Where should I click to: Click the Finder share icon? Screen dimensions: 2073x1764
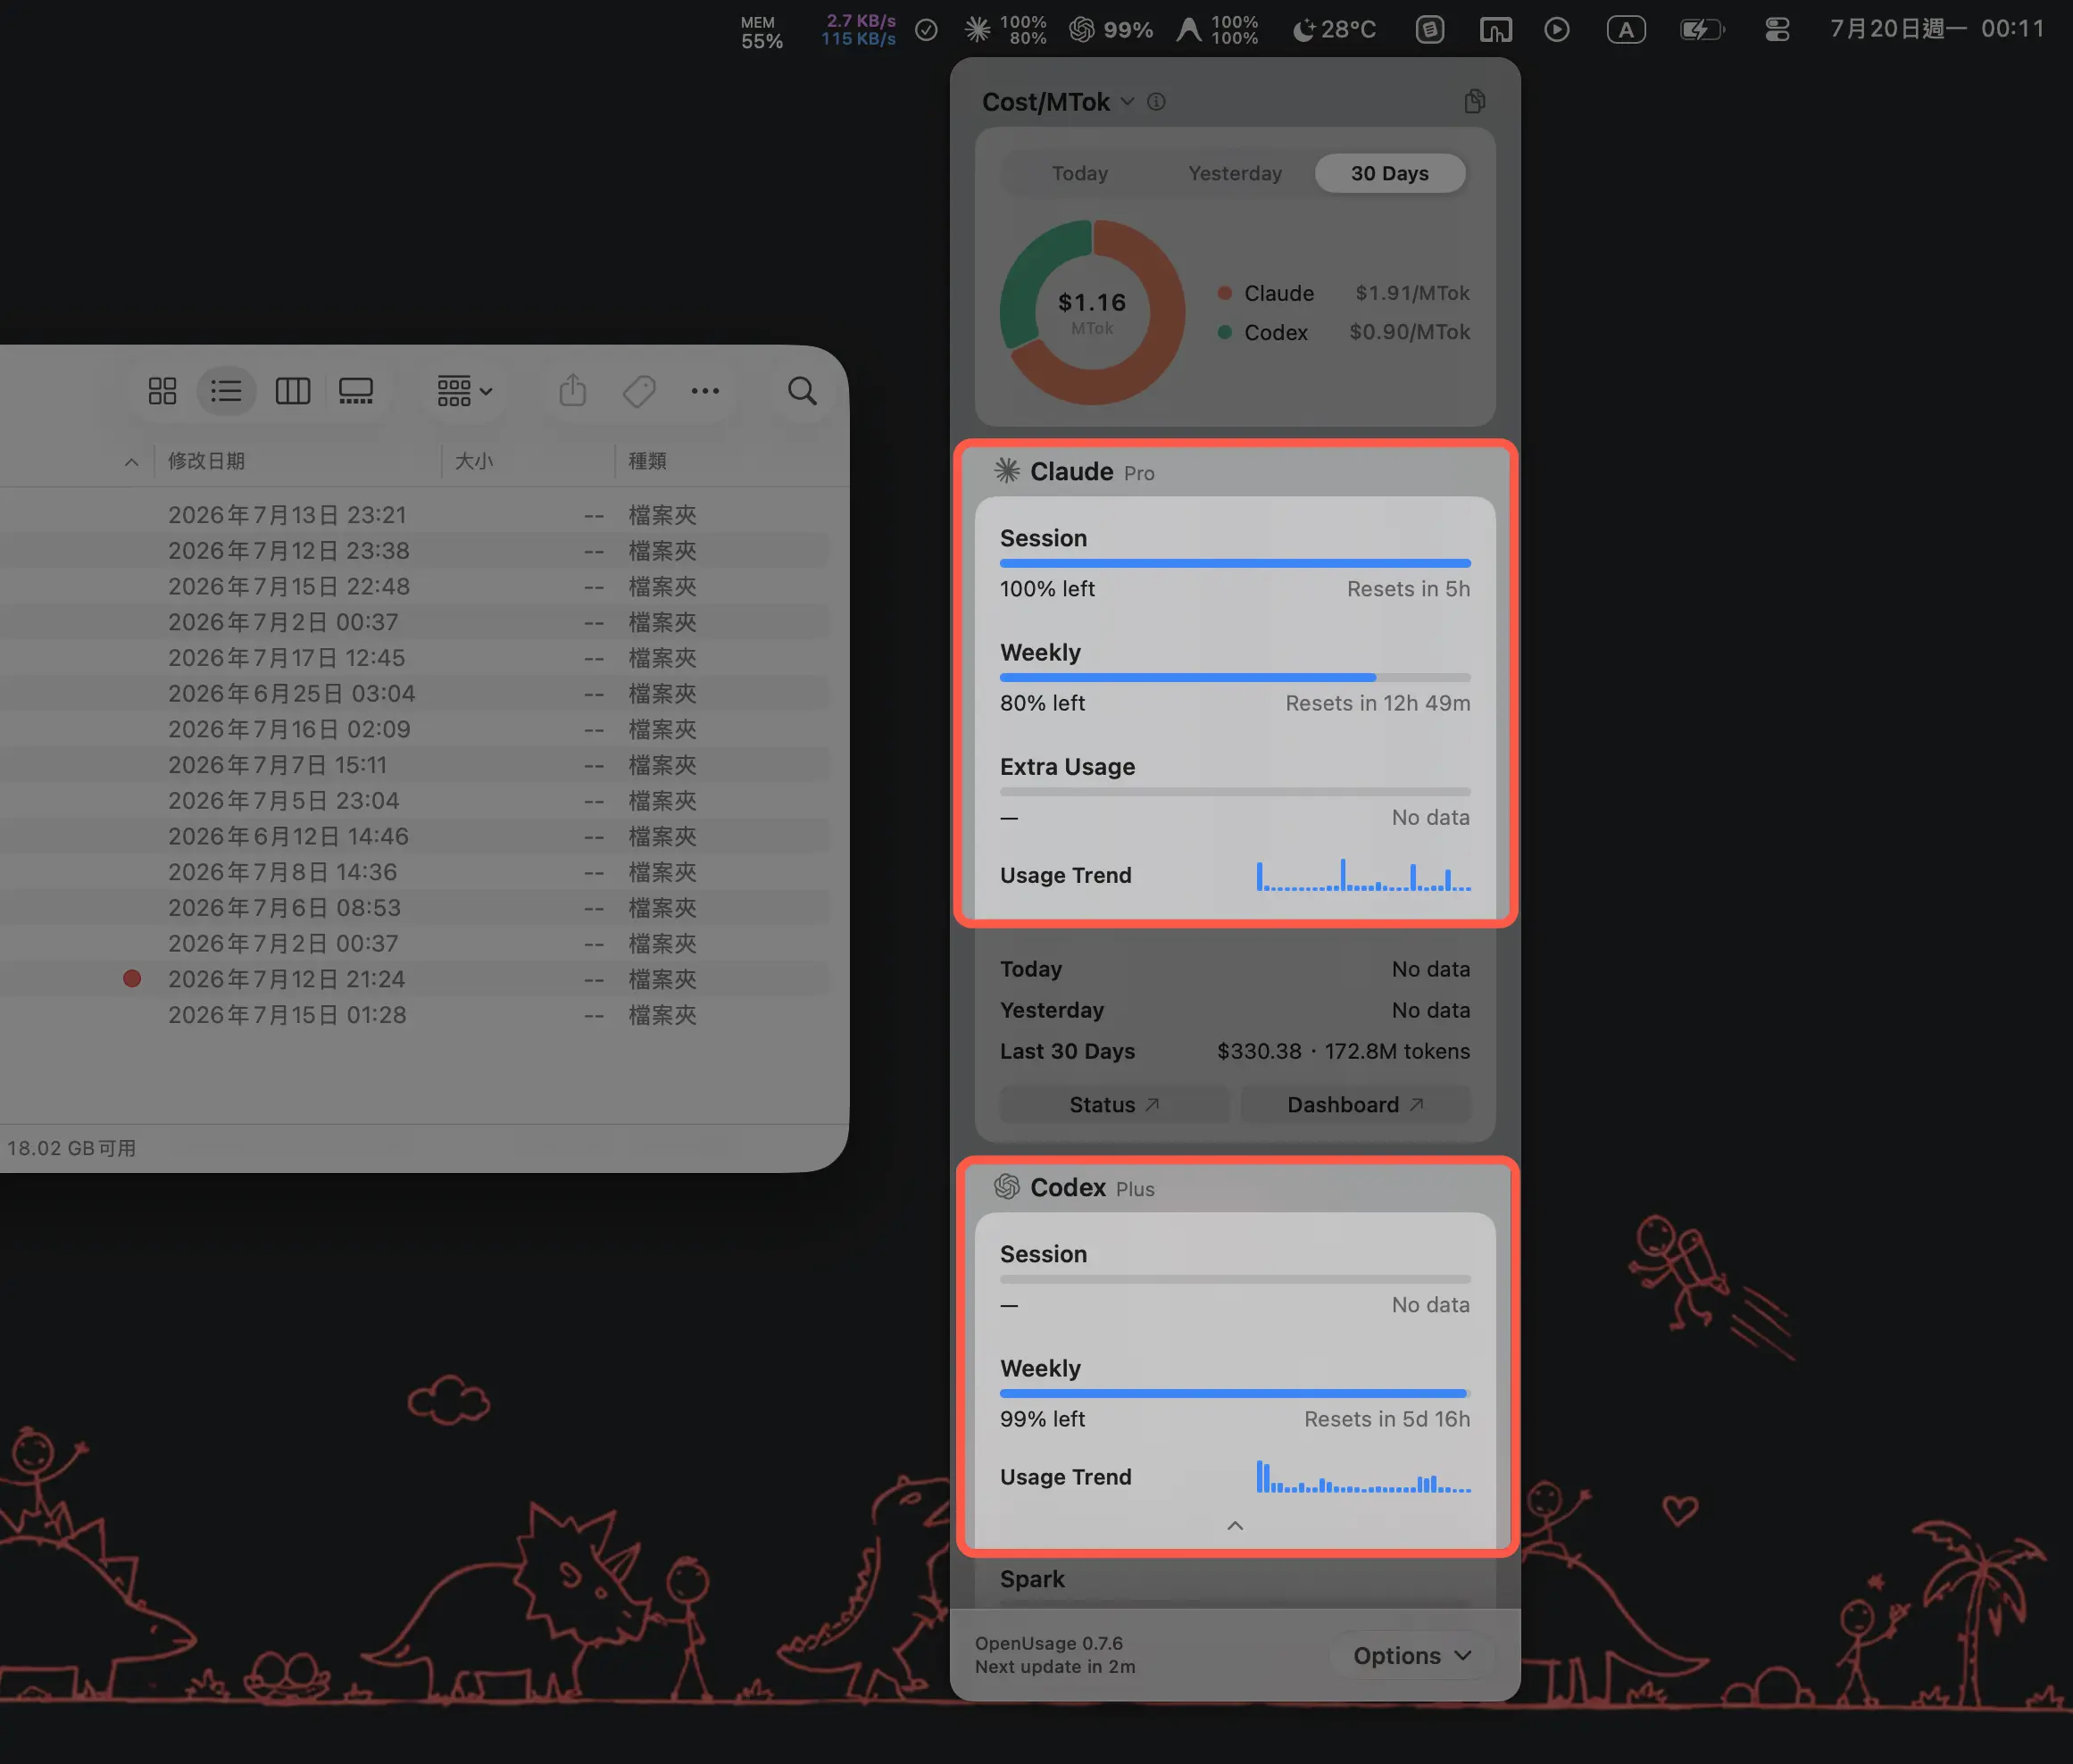(572, 390)
